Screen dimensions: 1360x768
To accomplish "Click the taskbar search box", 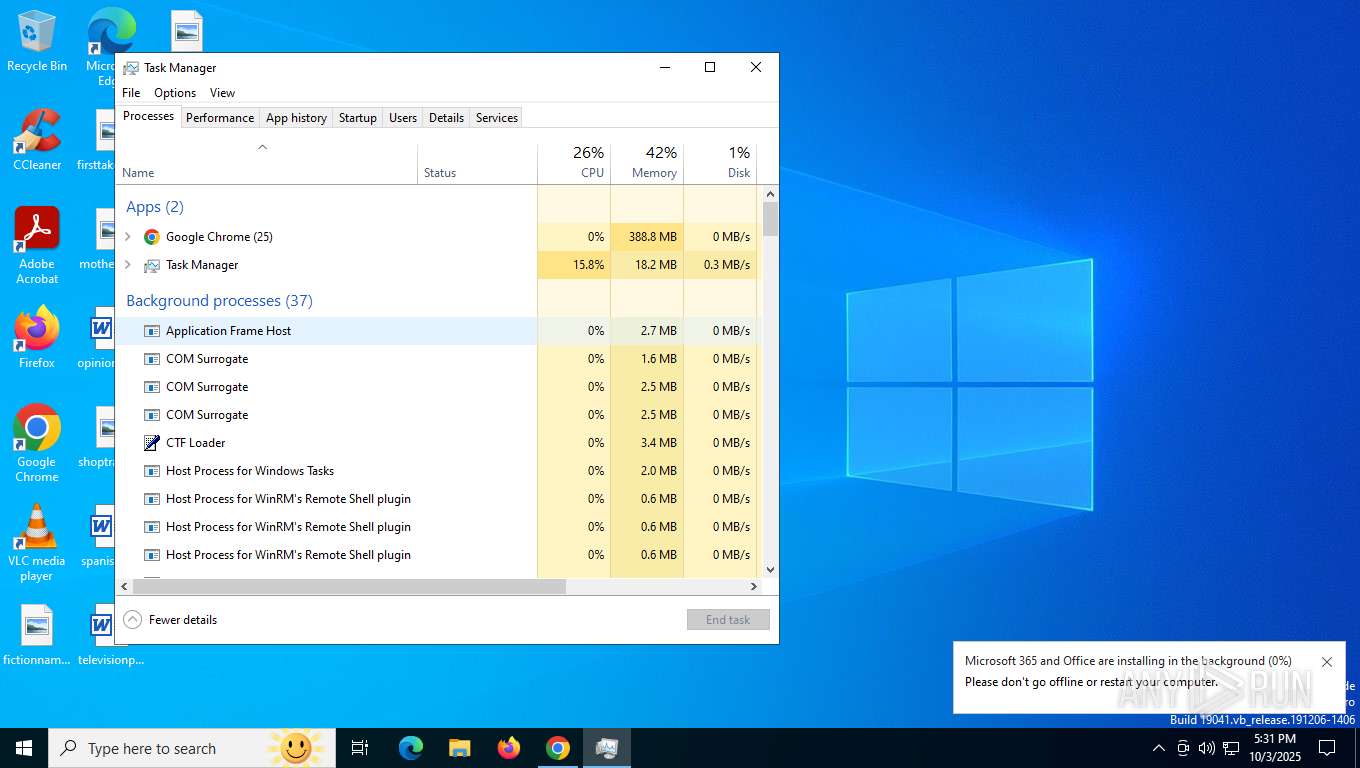I will [192, 748].
